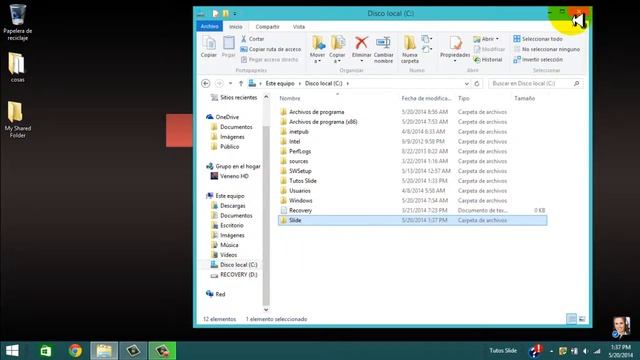This screenshot has height=360, width=640.
Task: Open Propiedades in the ribbon
Action: [455, 49]
